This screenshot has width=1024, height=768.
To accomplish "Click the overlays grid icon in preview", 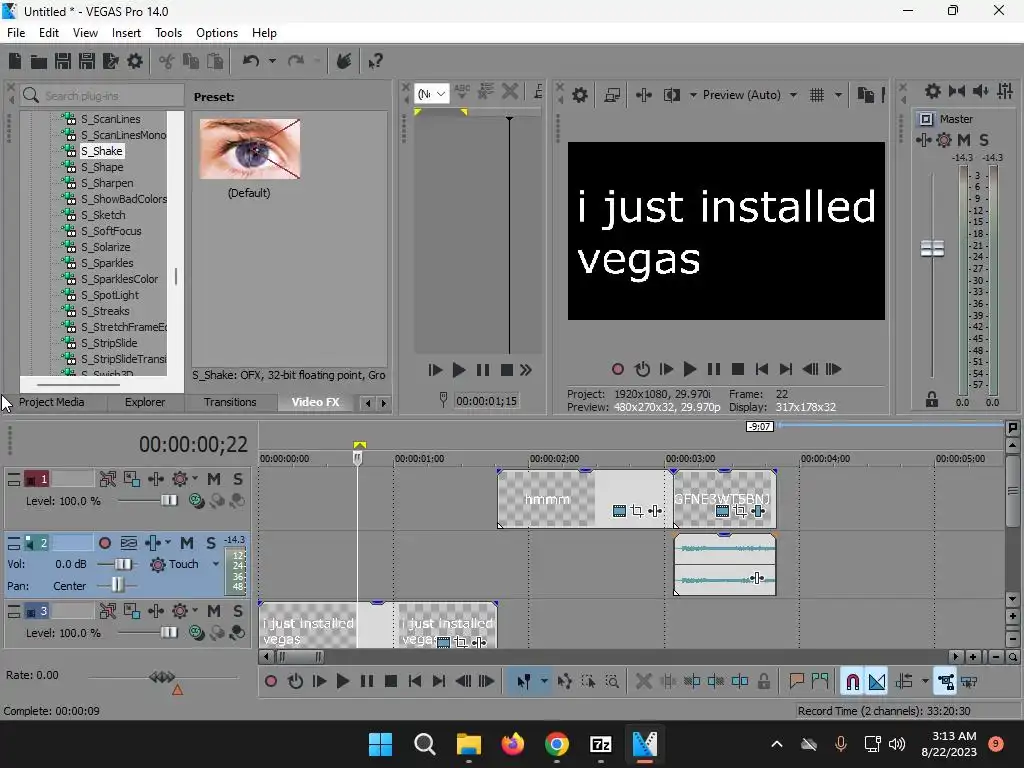I will (x=816, y=95).
